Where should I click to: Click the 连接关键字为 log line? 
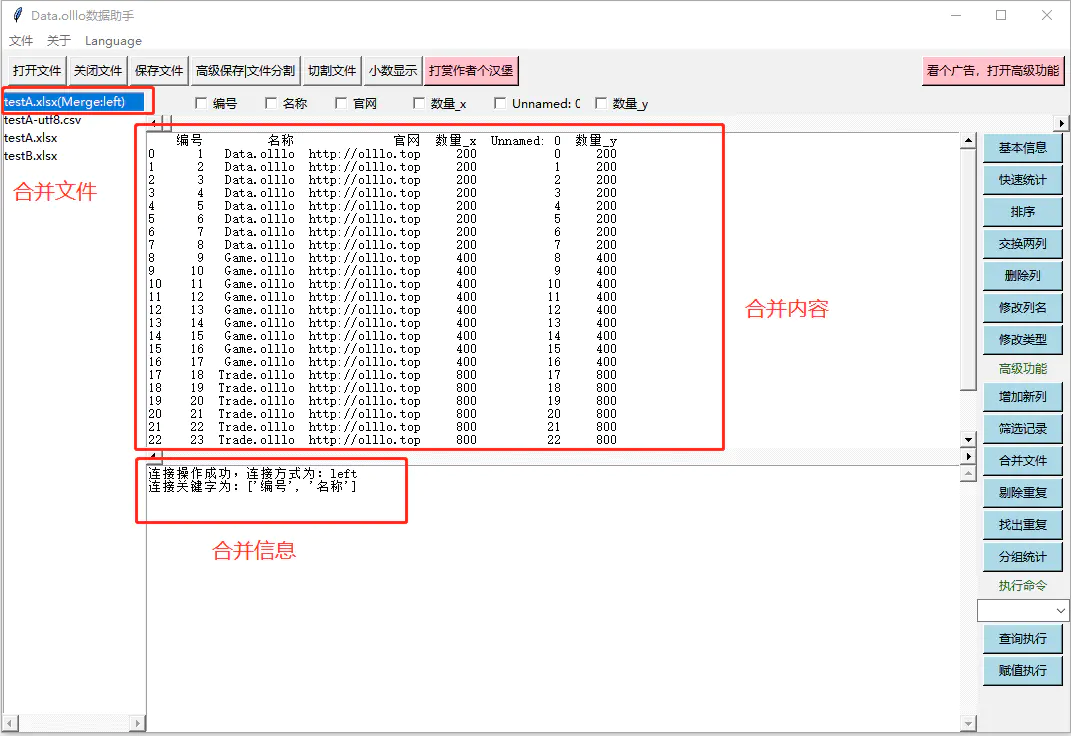click(252, 486)
